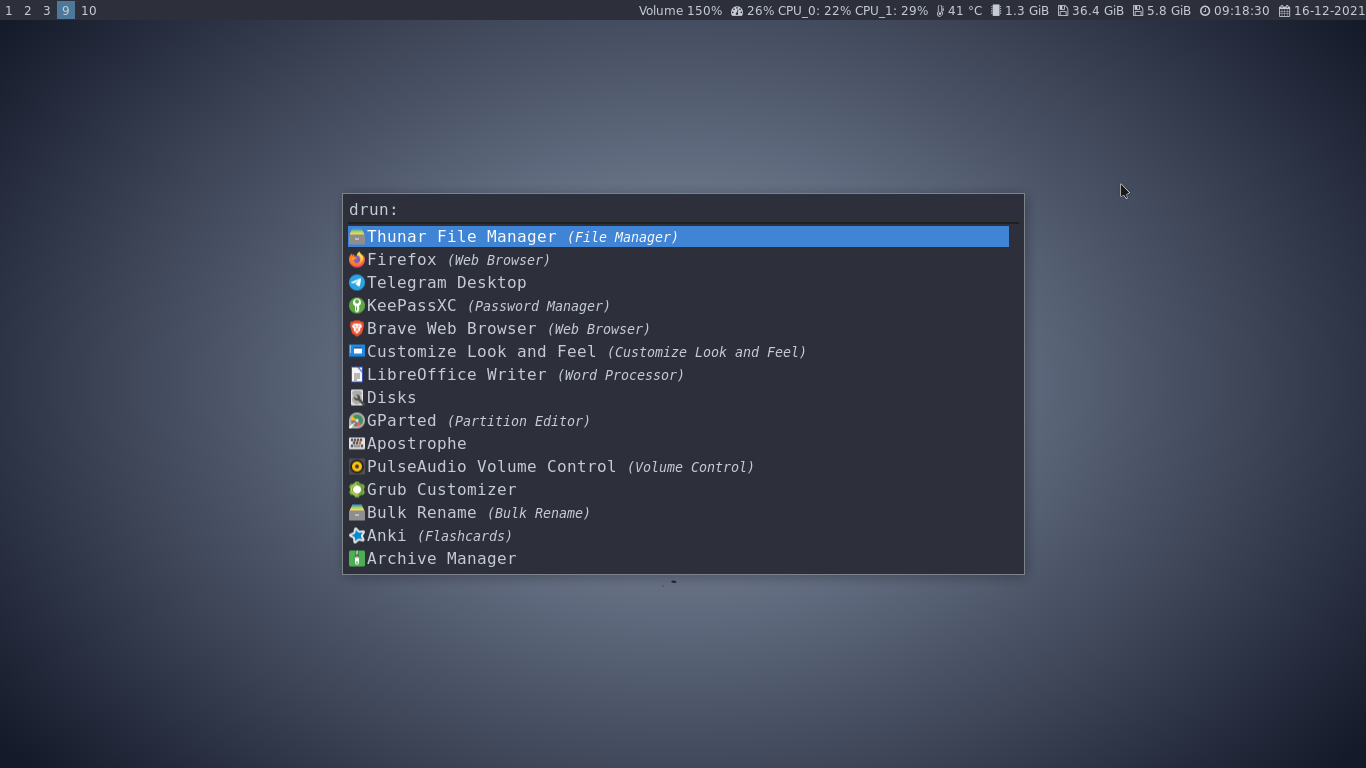This screenshot has width=1366, height=768.
Task: Click the Firefox logo icon
Action: (357, 260)
